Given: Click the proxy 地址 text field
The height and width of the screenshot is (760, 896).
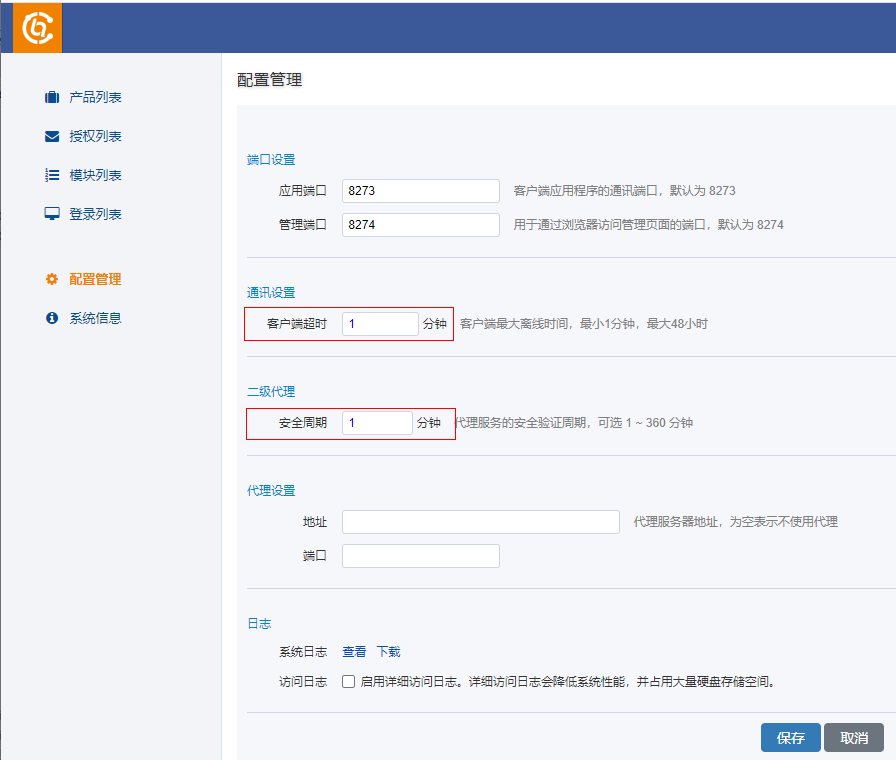Looking at the screenshot, I should tap(480, 522).
